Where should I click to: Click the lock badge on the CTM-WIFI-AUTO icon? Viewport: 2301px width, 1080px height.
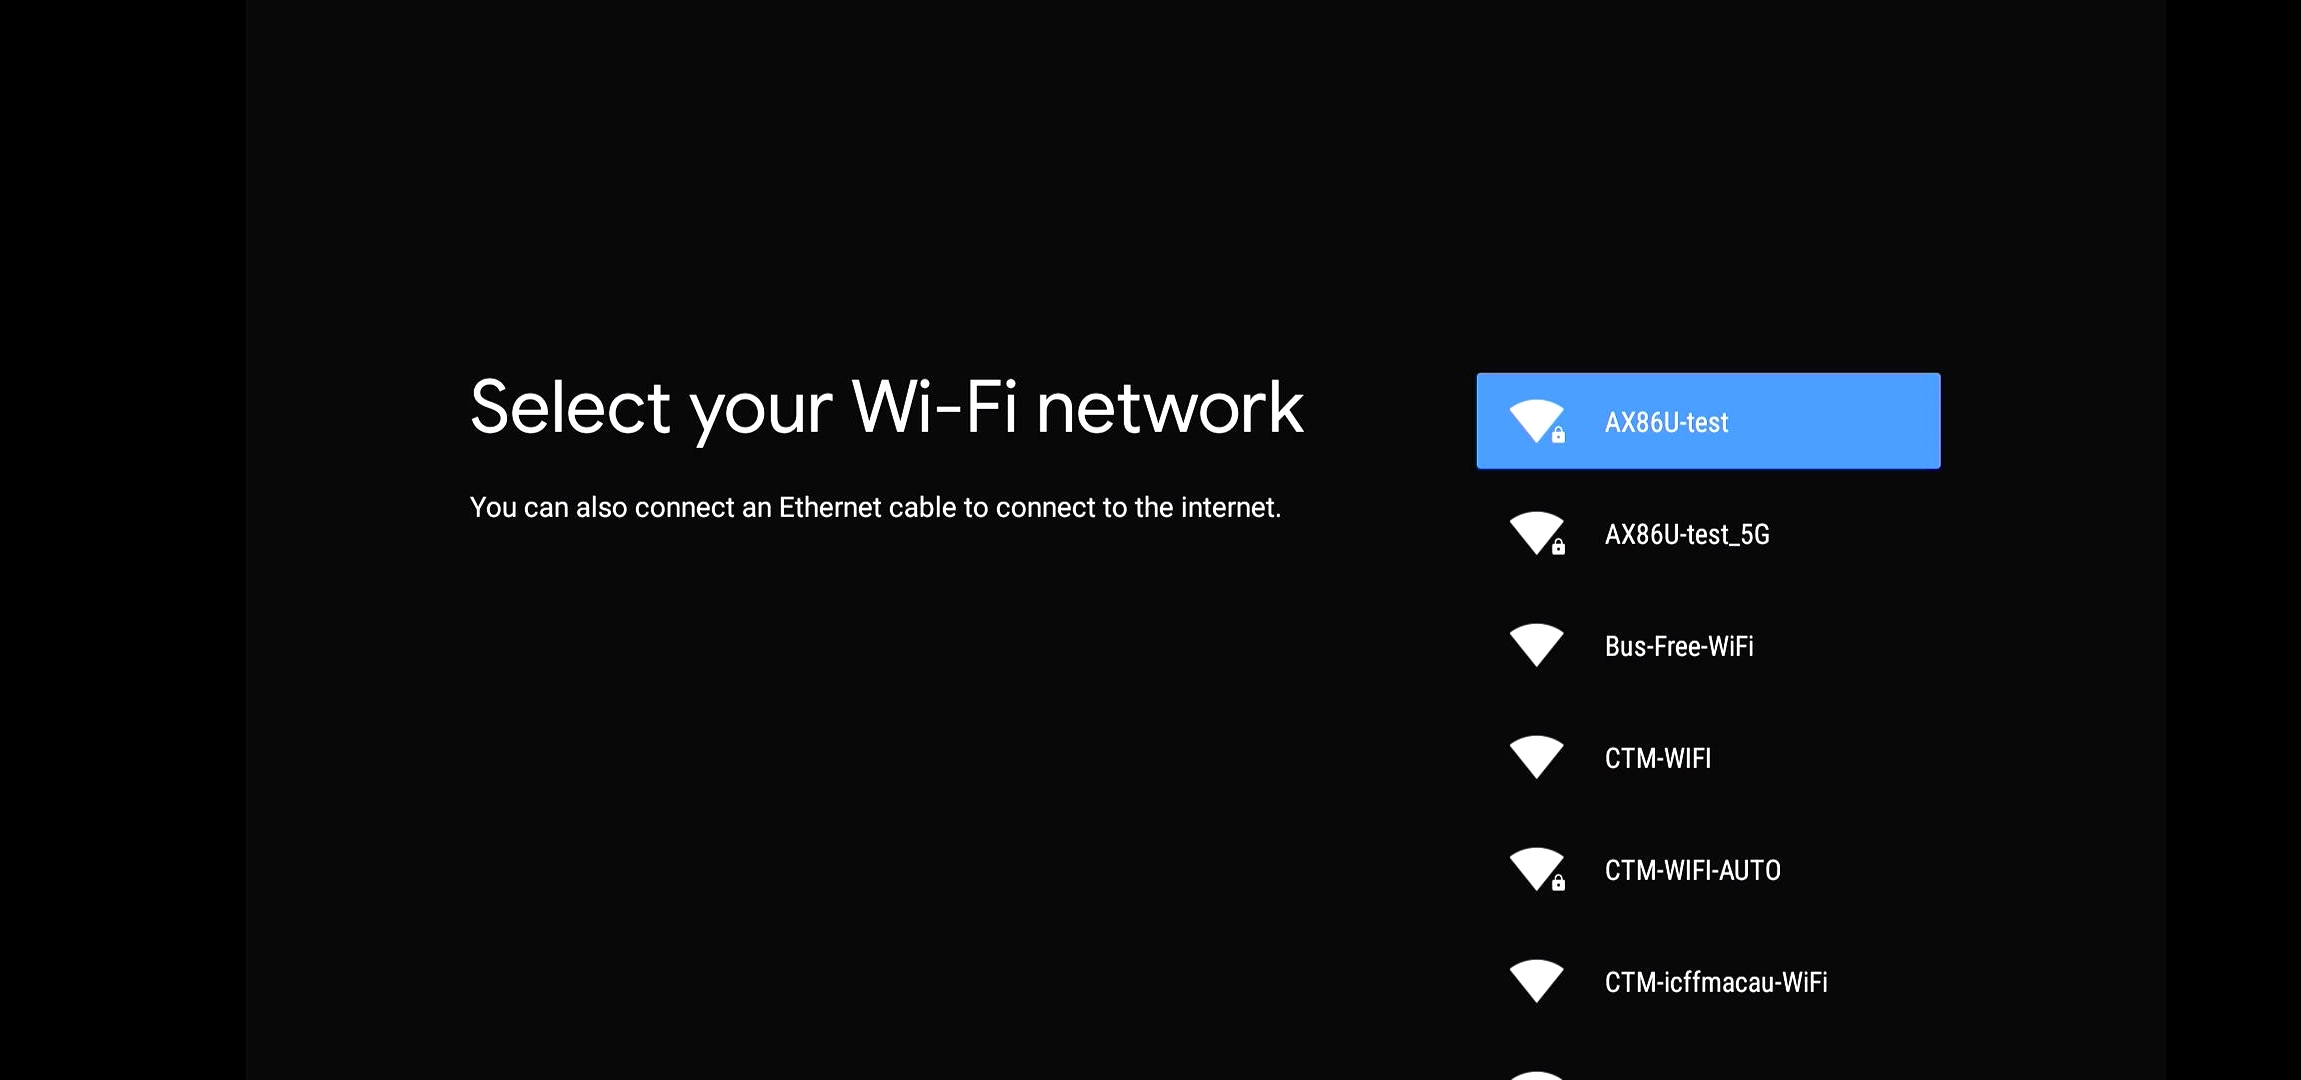tap(1558, 883)
